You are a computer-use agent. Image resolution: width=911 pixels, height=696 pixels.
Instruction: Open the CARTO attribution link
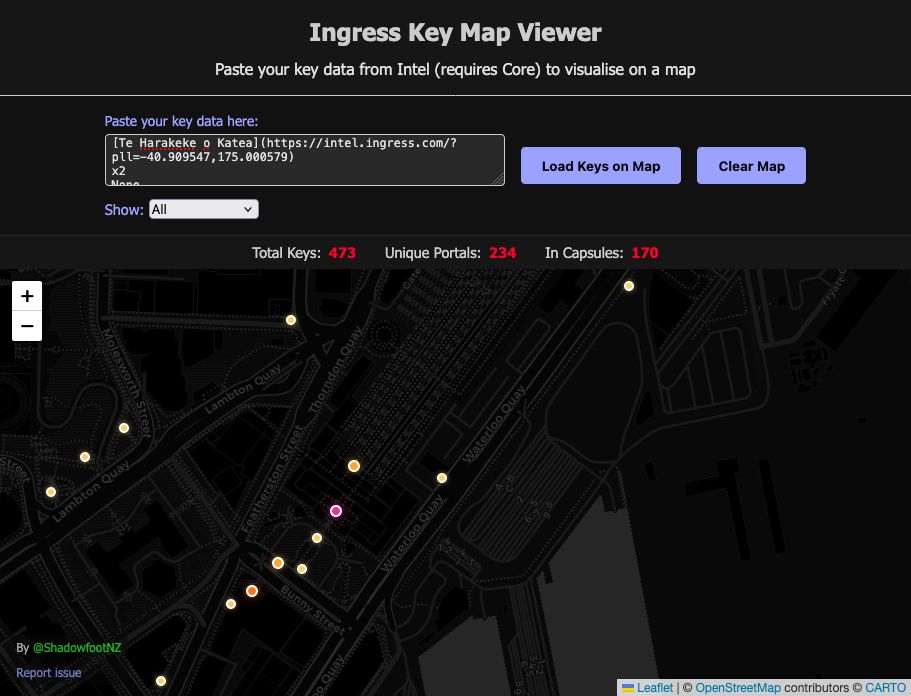pyautogui.click(x=885, y=688)
